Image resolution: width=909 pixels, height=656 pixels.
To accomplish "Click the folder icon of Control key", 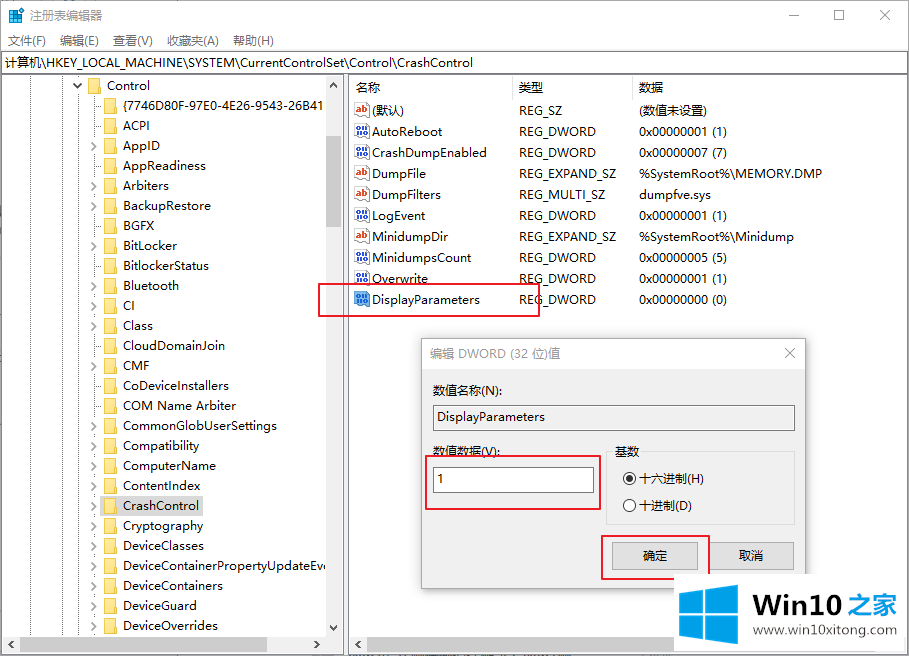I will (x=94, y=86).
